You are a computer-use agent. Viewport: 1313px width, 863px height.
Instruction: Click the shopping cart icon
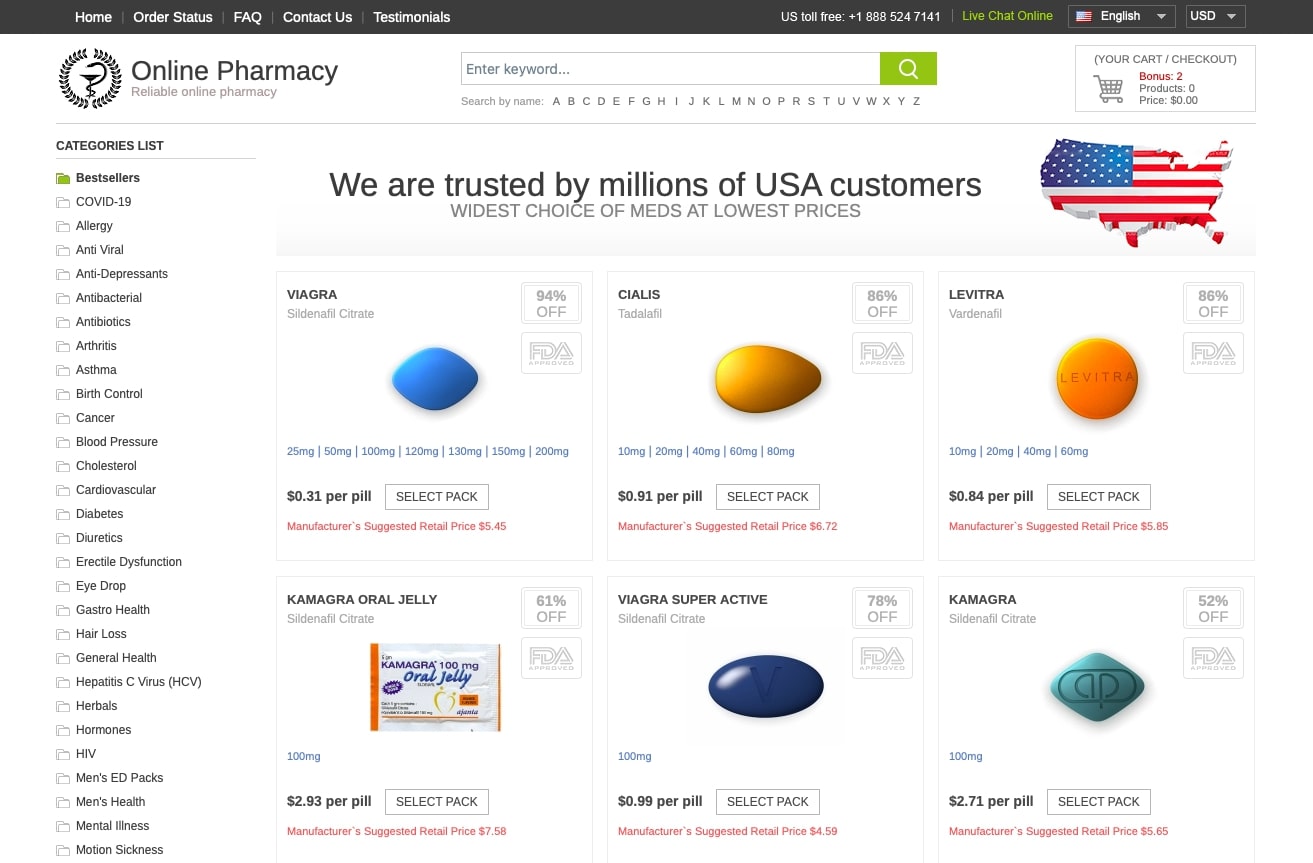1108,89
